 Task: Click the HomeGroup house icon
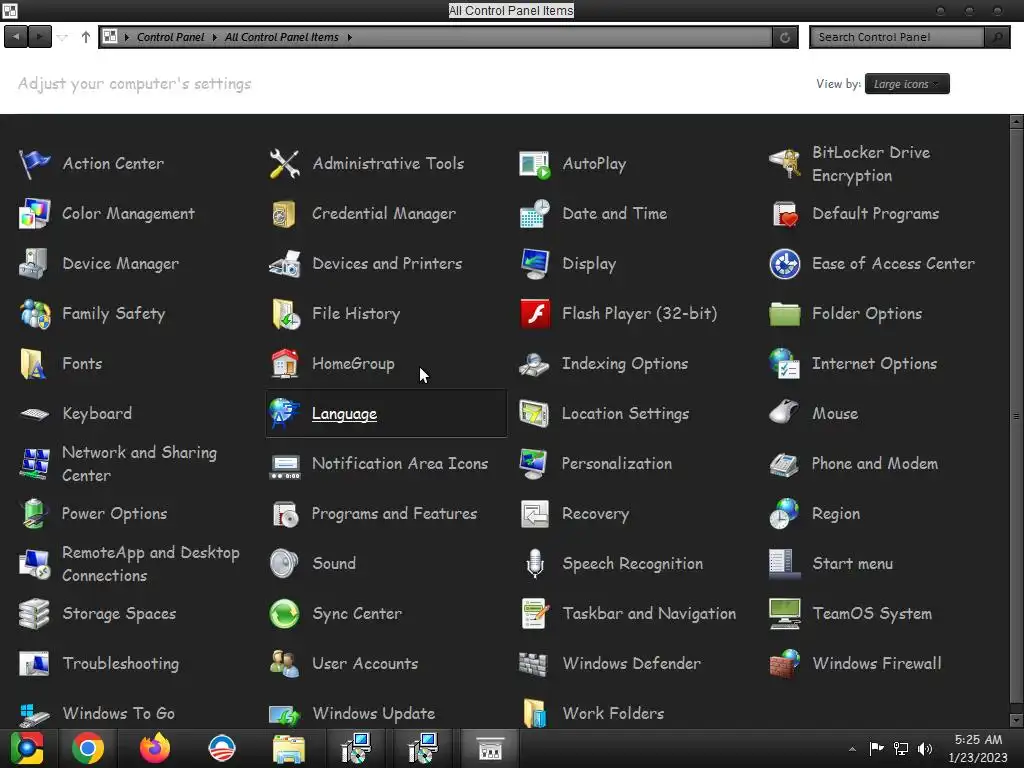click(284, 364)
